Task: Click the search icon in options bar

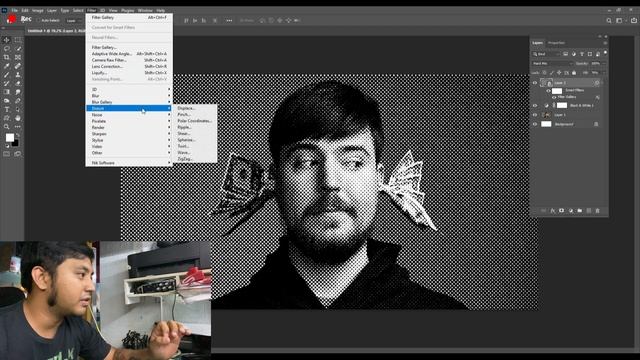Action: point(609,20)
